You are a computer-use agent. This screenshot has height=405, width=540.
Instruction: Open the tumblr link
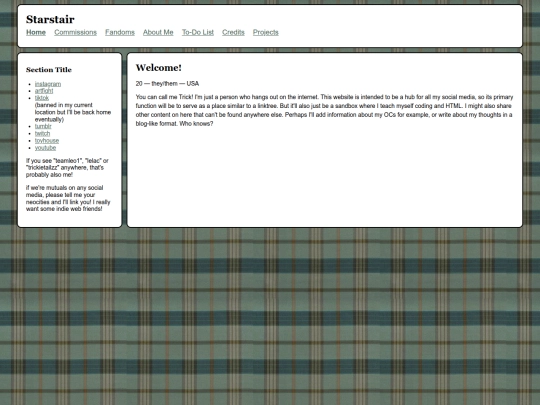(43, 126)
